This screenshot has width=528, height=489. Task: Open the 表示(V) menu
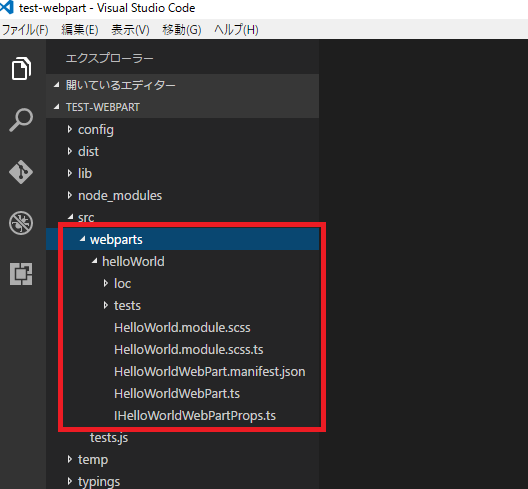(x=130, y=30)
